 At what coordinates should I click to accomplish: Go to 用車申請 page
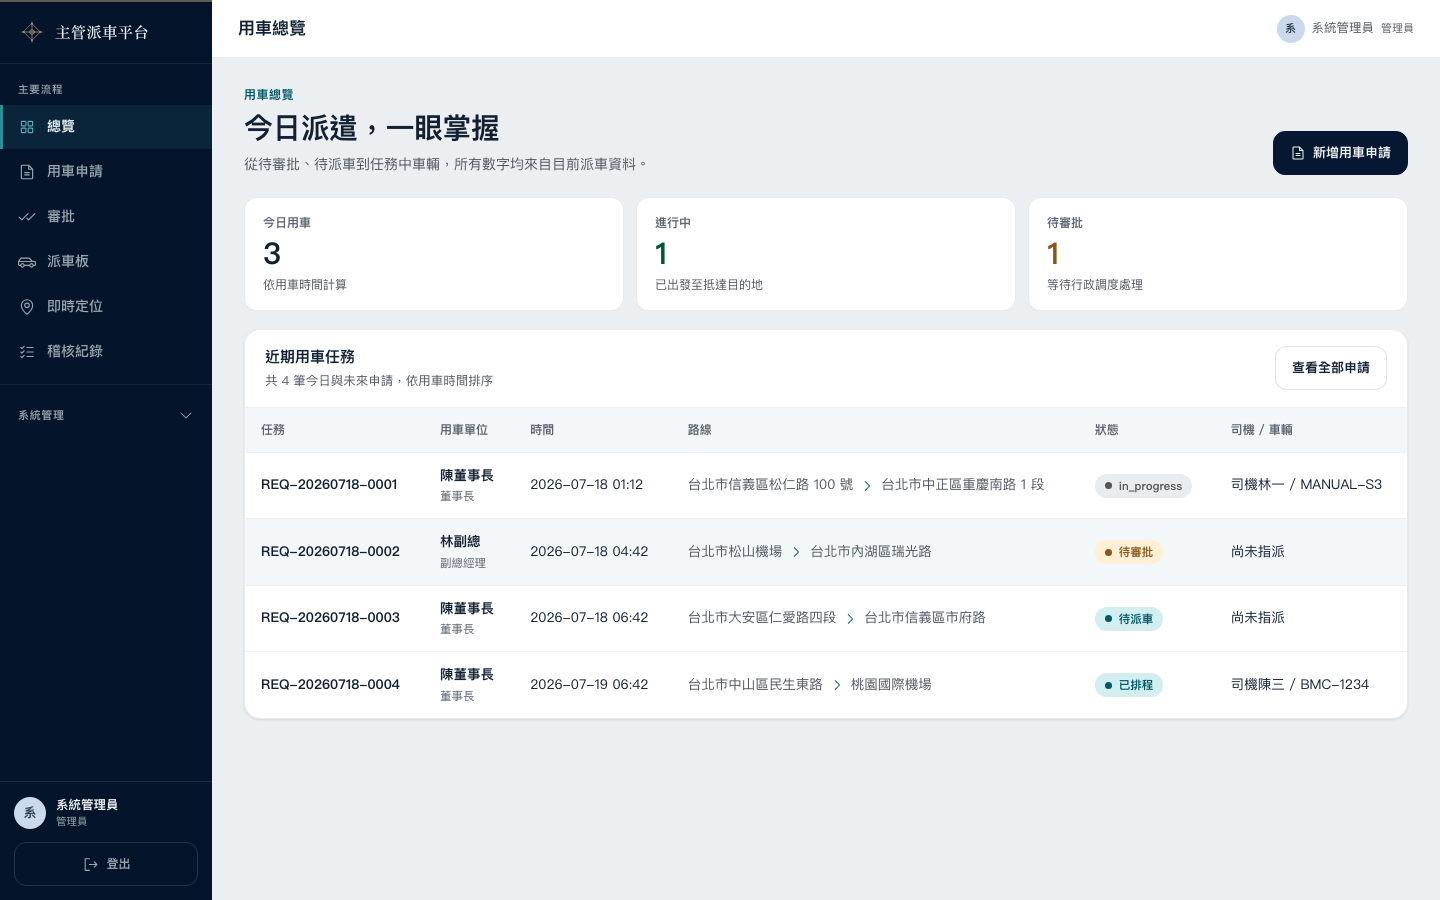coord(106,172)
